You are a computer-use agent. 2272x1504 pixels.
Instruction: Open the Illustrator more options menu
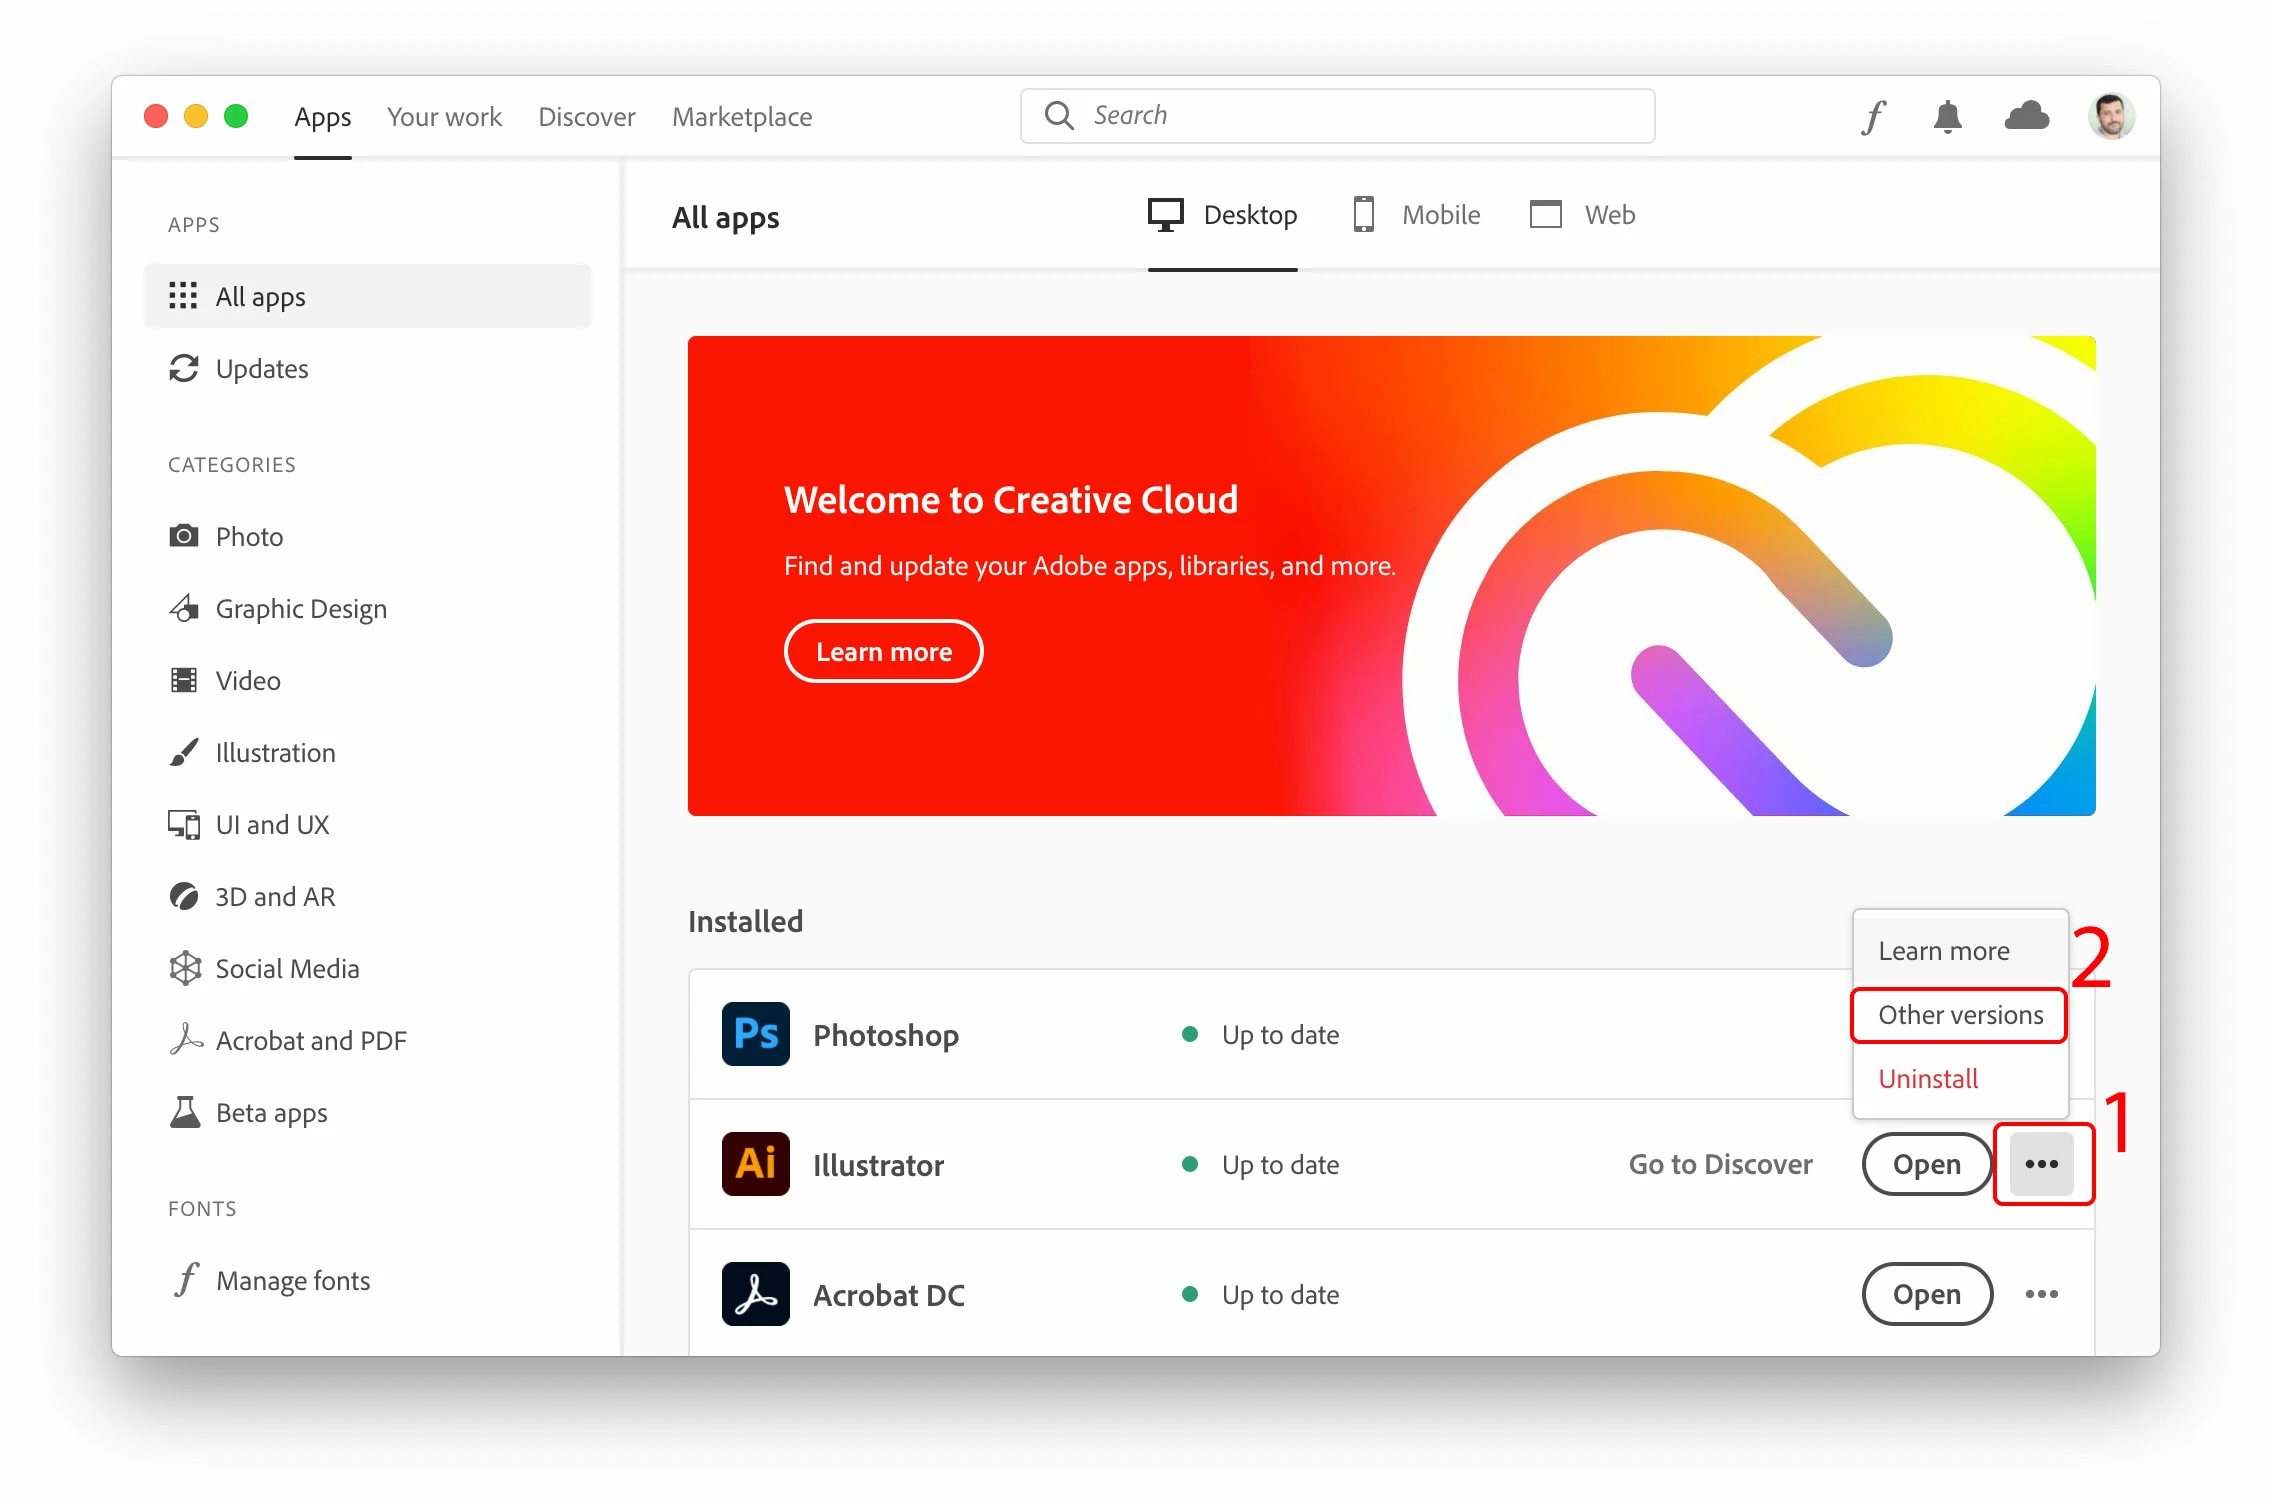(2041, 1164)
